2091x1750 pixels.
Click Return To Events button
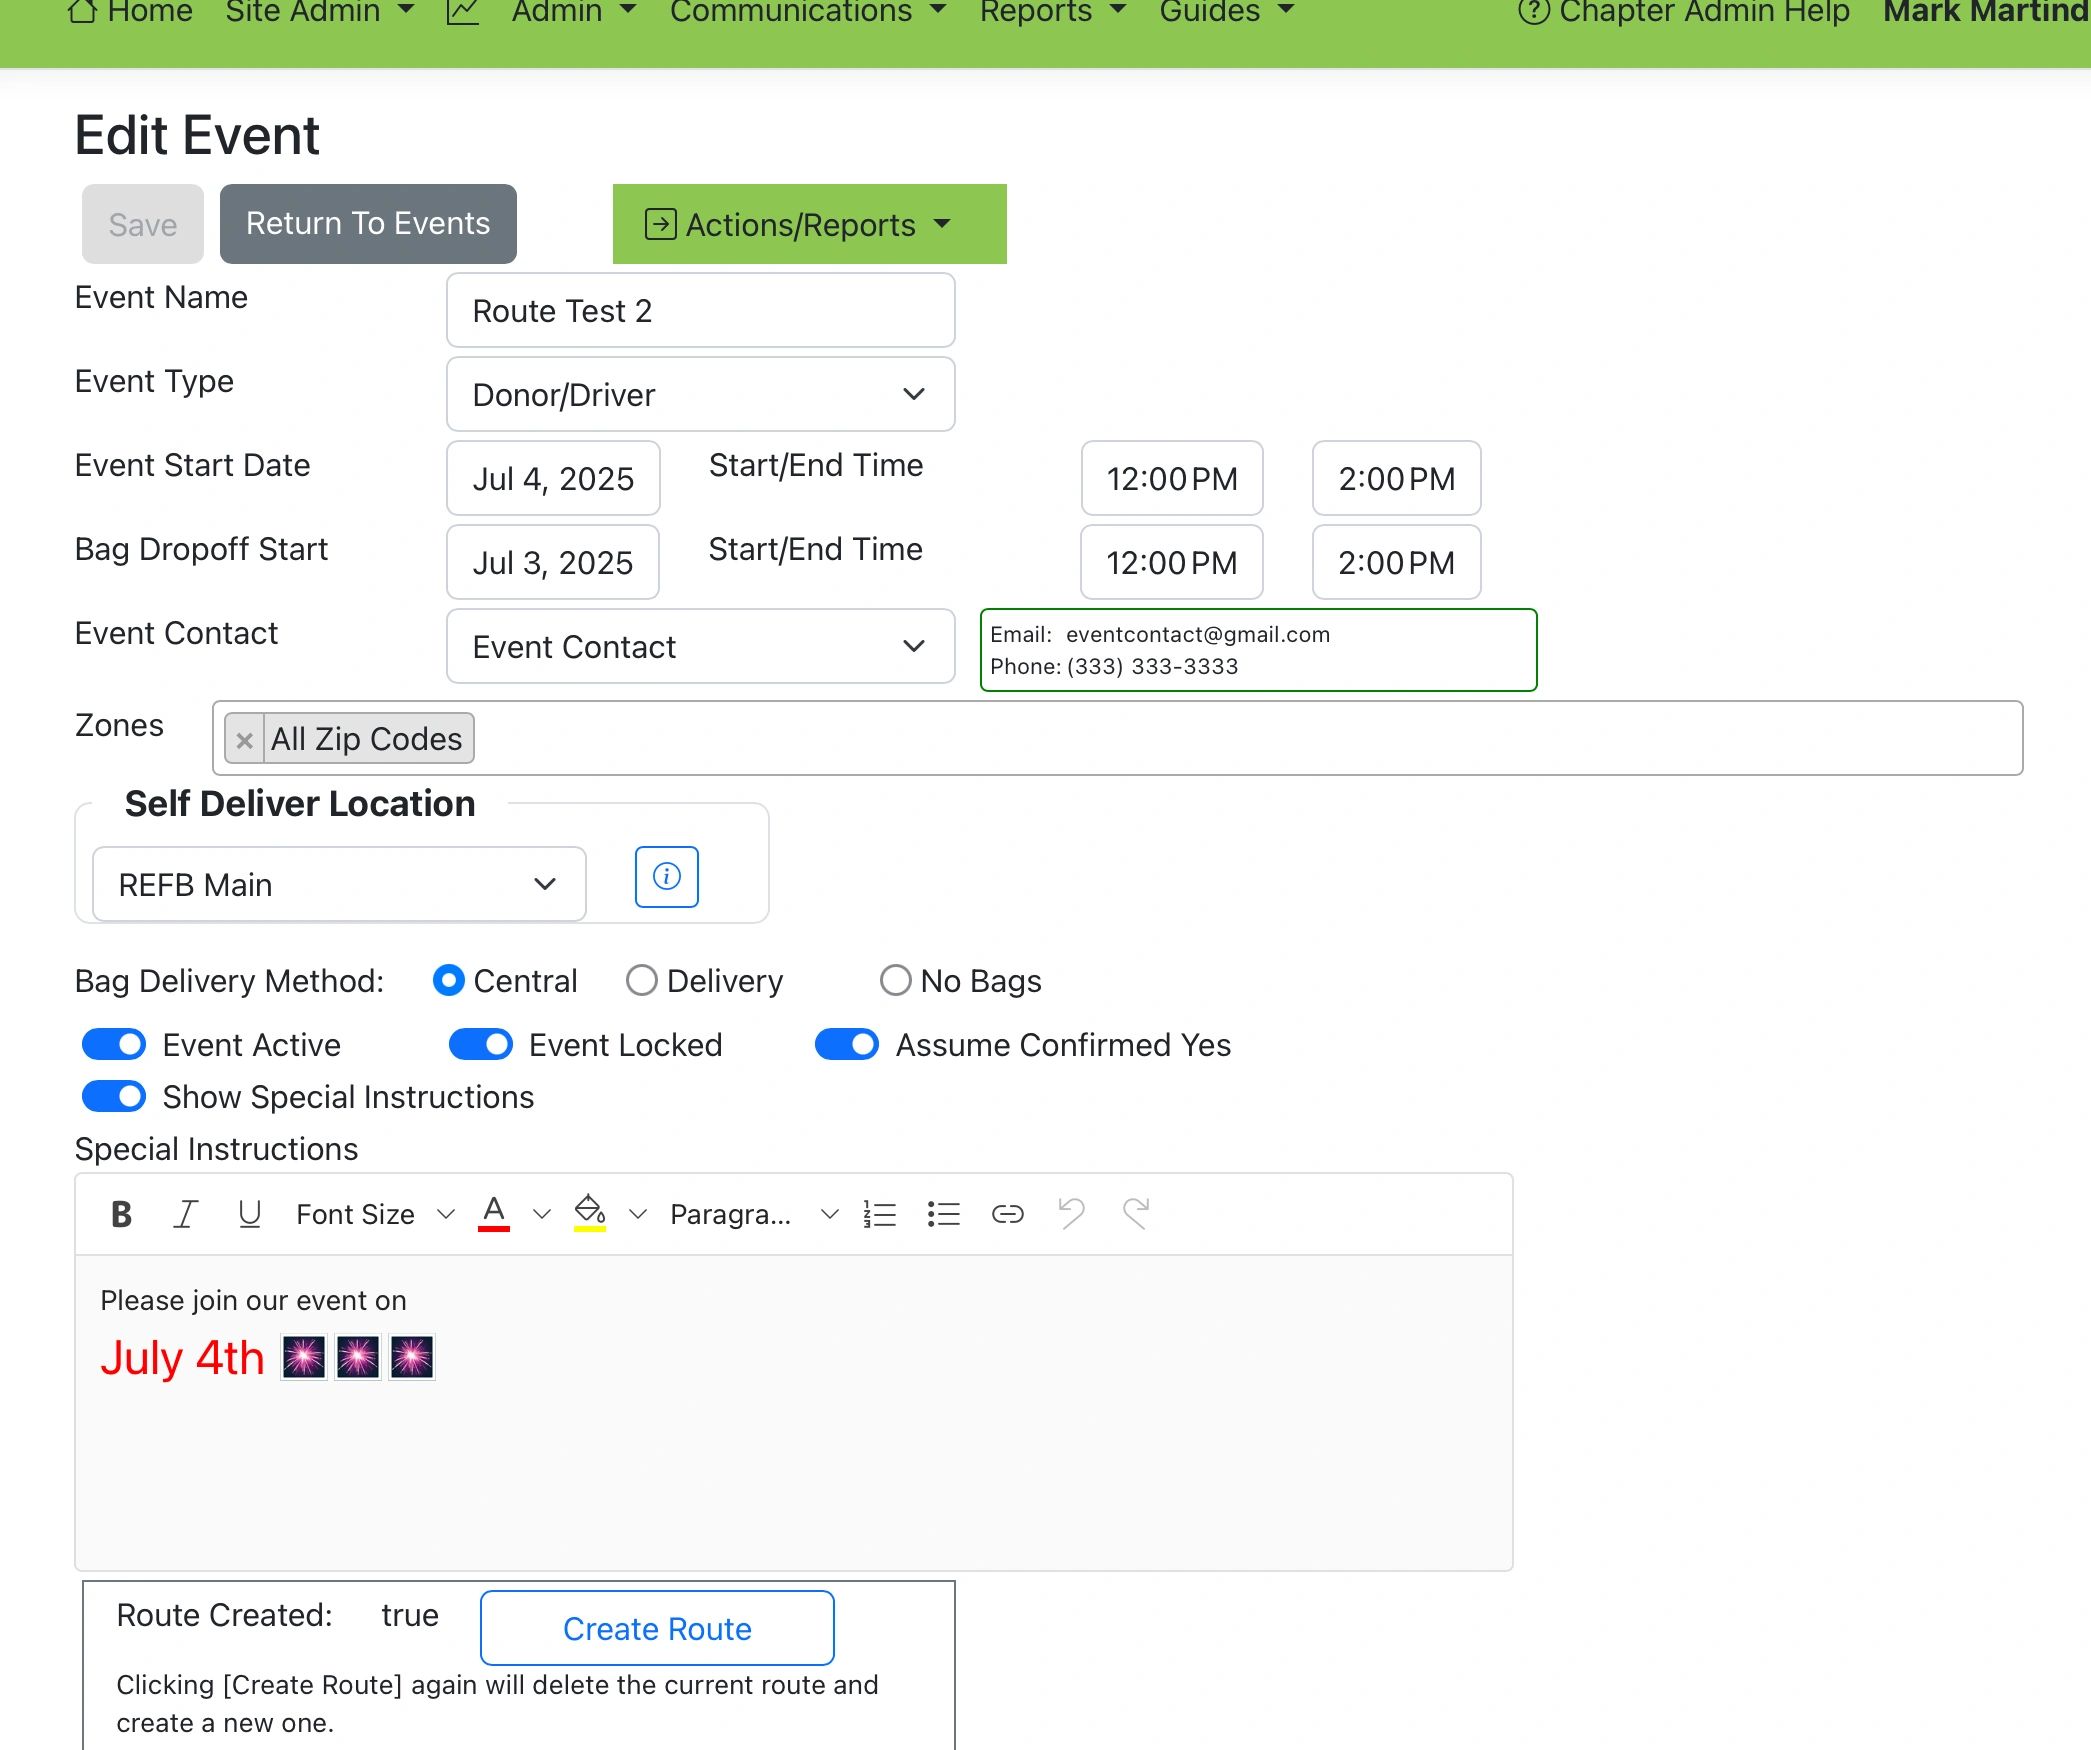tap(368, 224)
